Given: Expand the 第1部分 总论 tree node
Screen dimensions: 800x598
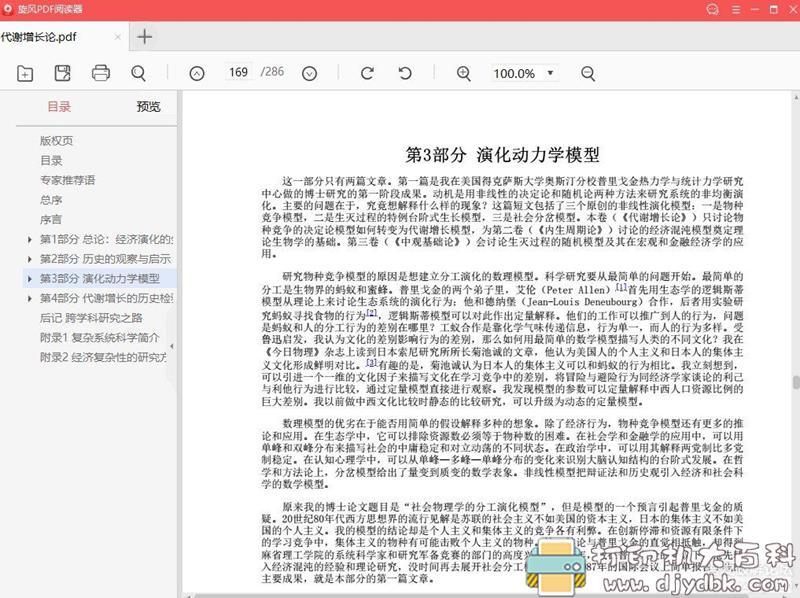Looking at the screenshot, I should tap(30, 239).
